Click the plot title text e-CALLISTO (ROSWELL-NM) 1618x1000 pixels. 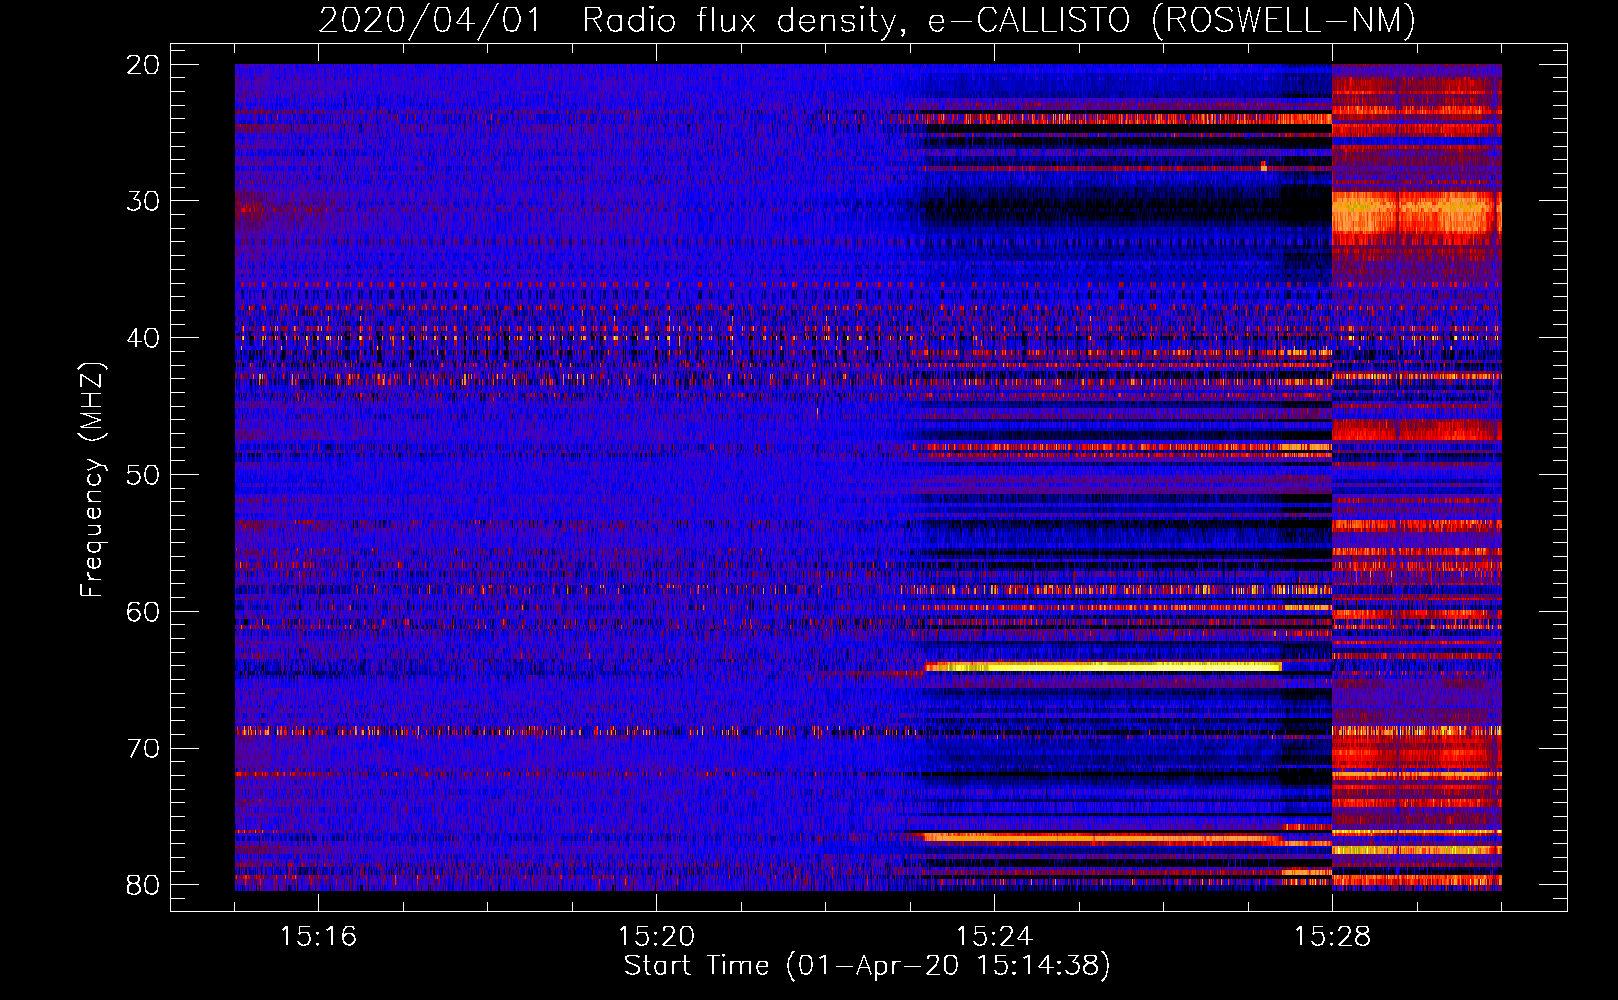[x=1172, y=20]
